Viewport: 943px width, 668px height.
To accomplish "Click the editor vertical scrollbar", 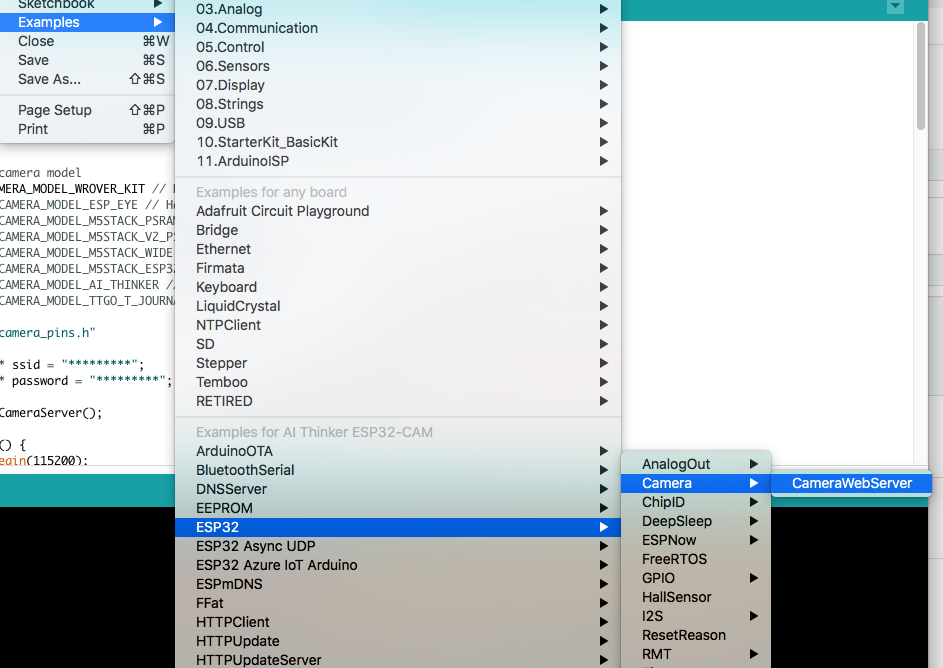I will pos(921,76).
